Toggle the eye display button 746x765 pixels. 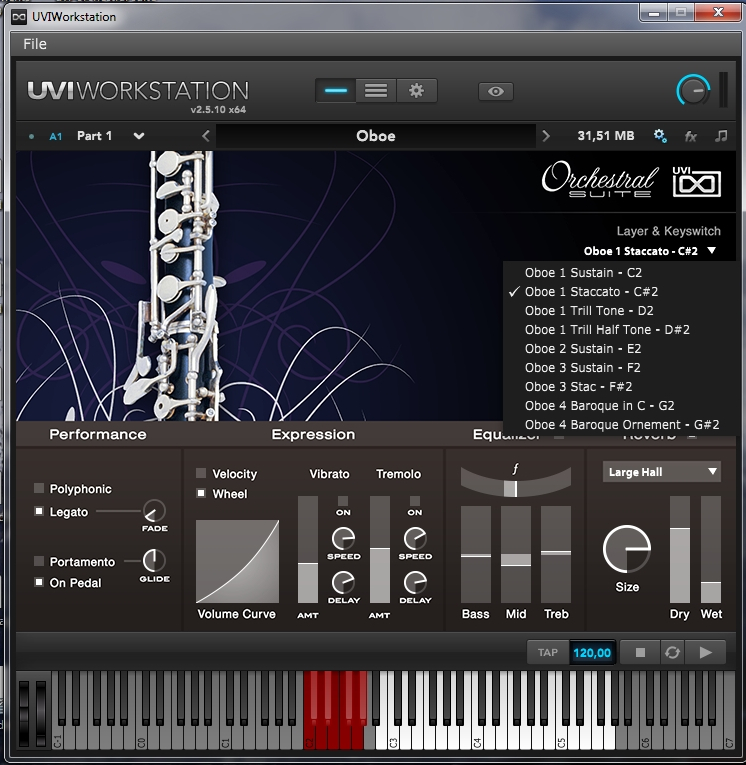(x=496, y=91)
